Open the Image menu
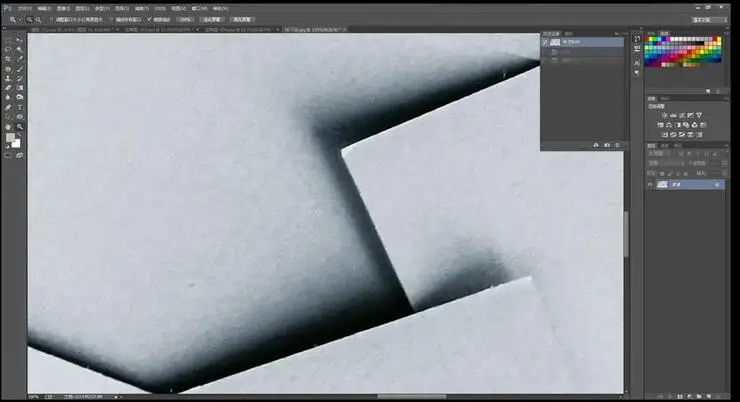 (63, 8)
